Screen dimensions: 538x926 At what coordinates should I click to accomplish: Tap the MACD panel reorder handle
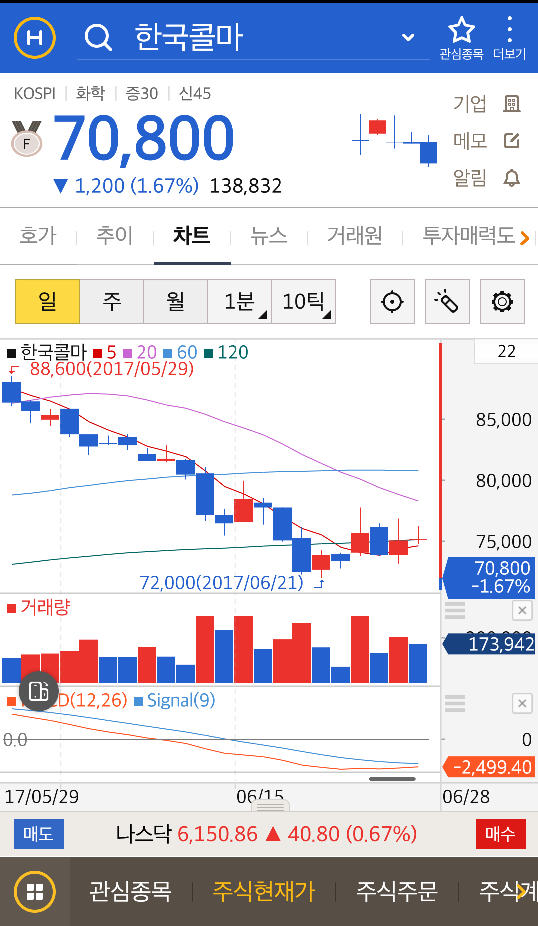455,703
